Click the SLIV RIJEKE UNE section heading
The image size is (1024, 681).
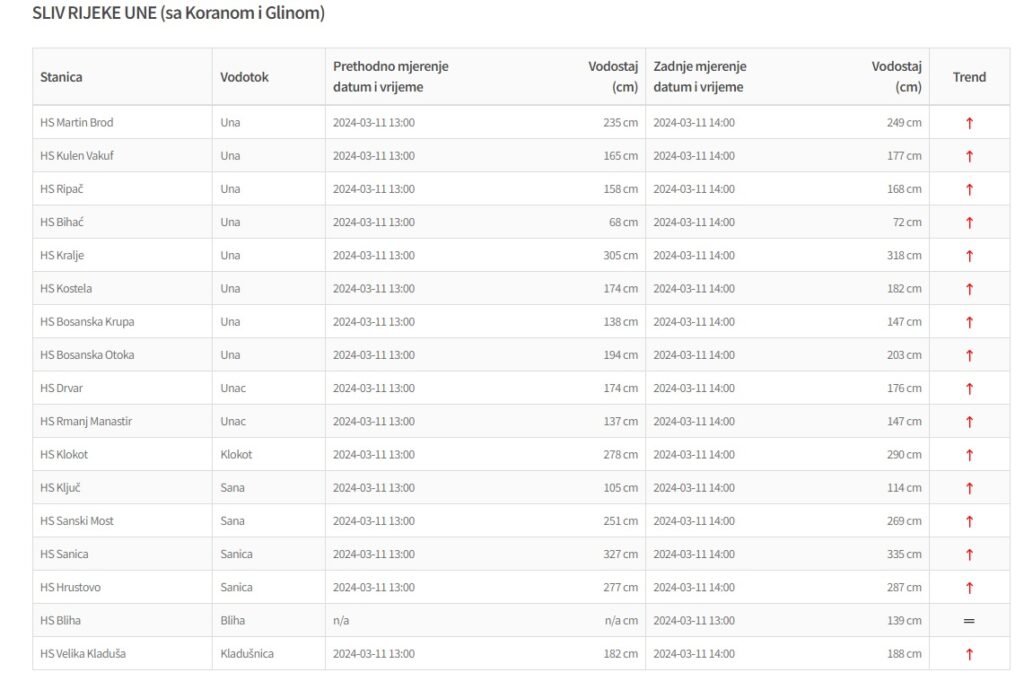click(178, 14)
